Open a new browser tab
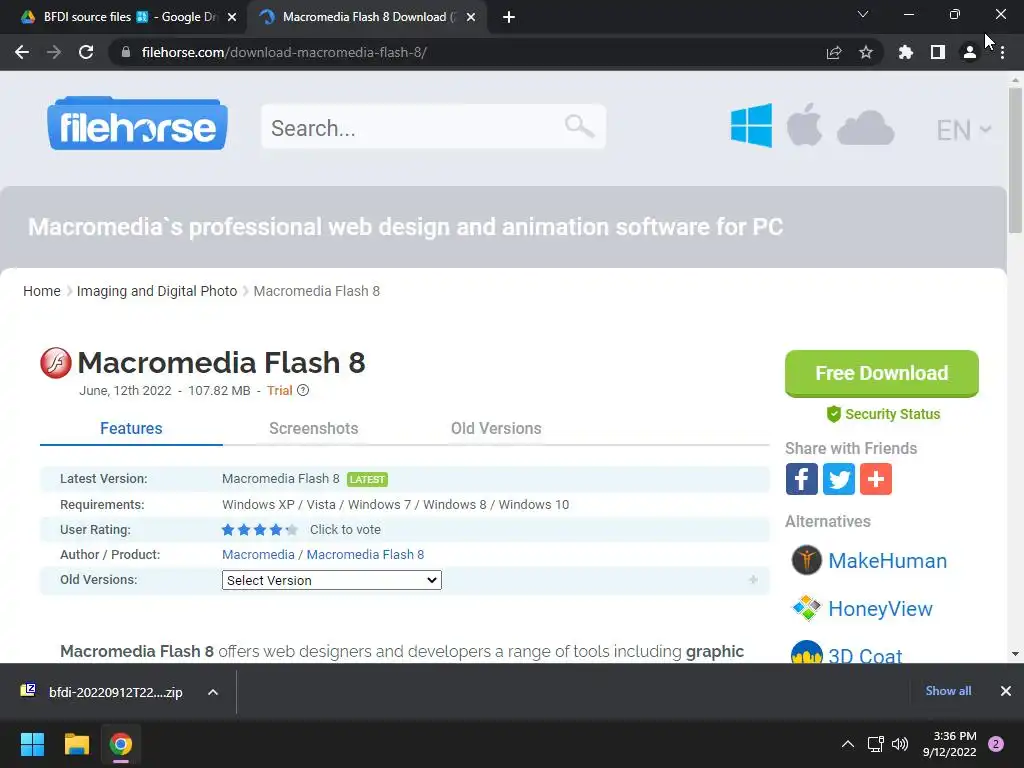Screen dimensions: 1024x768 click(x=509, y=17)
